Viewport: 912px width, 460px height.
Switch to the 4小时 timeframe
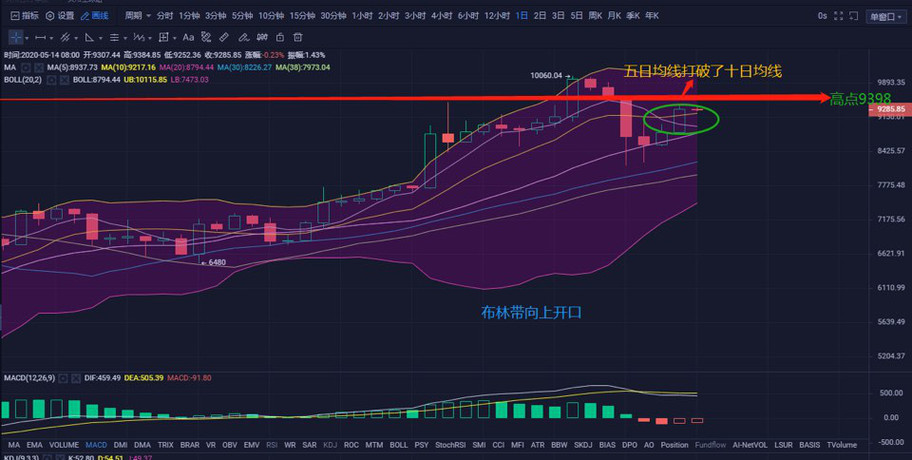click(x=441, y=16)
